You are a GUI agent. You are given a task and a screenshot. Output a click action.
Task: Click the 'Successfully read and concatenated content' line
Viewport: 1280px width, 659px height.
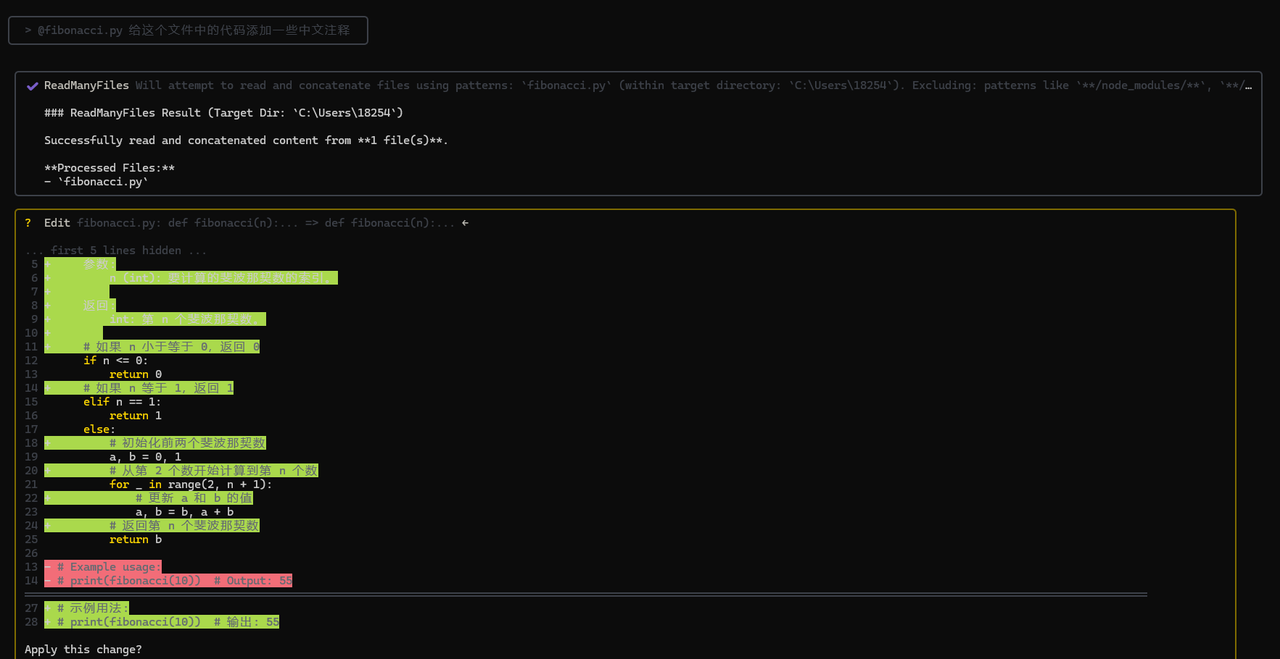(246, 141)
